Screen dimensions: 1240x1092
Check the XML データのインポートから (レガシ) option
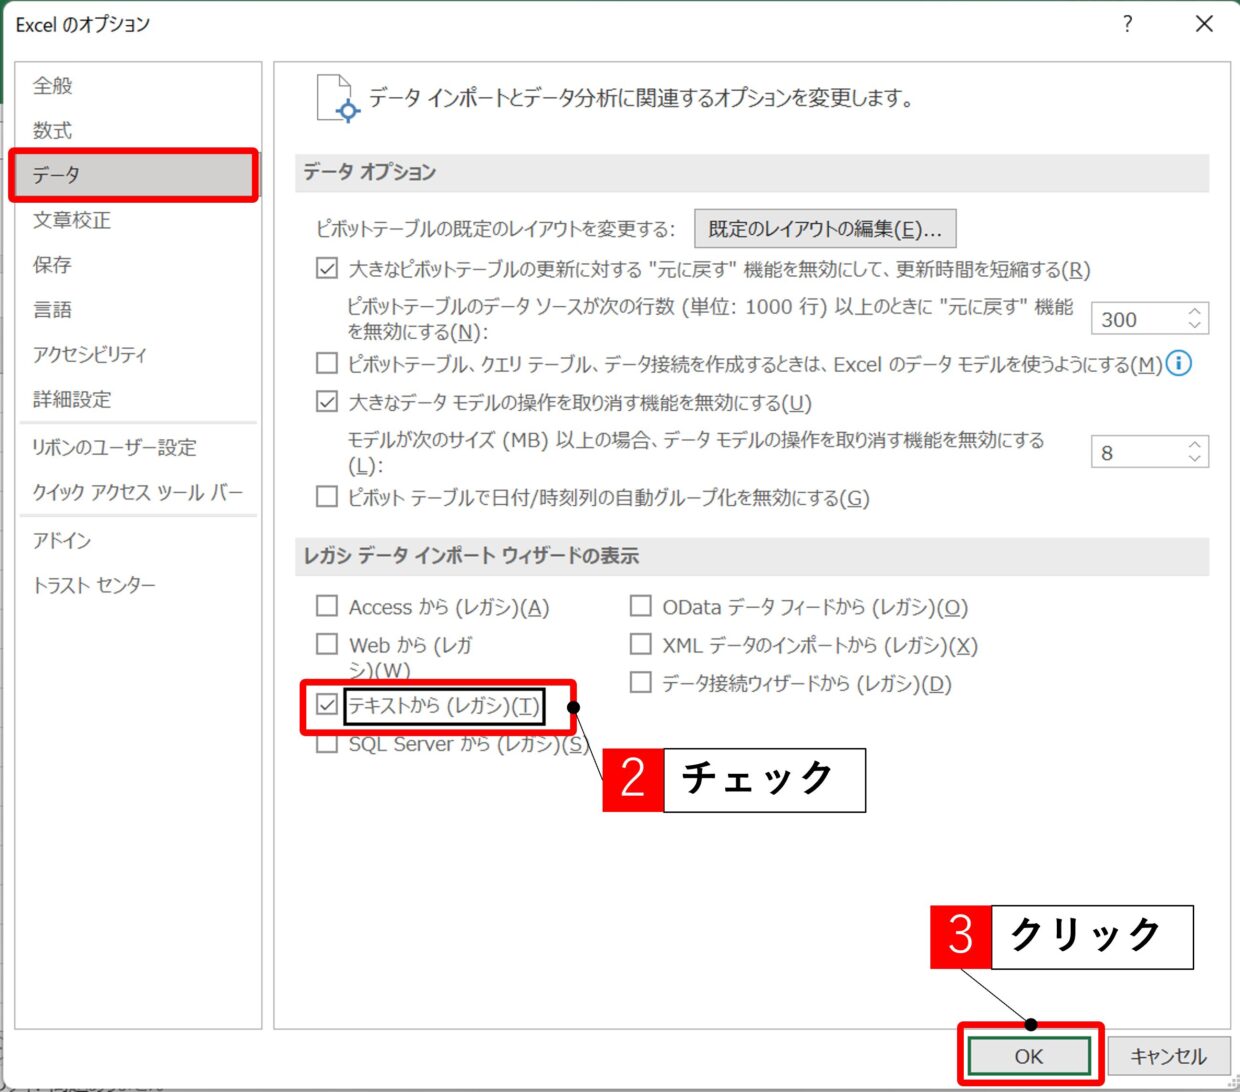pyautogui.click(x=641, y=643)
